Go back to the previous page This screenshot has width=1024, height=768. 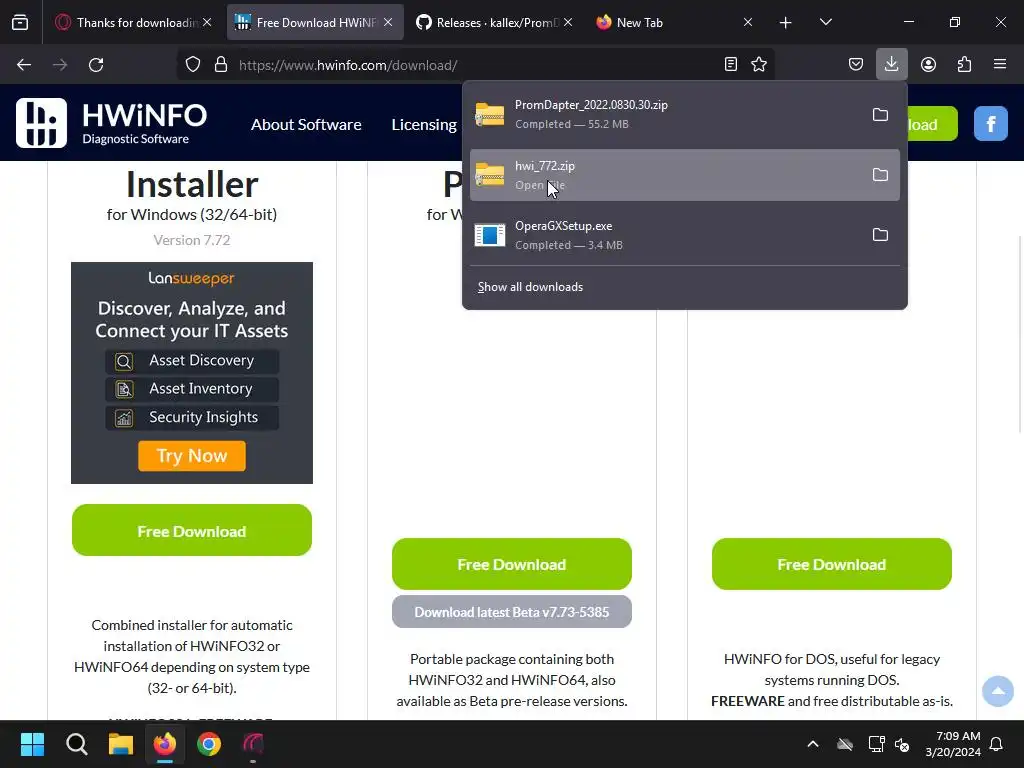[x=24, y=65]
